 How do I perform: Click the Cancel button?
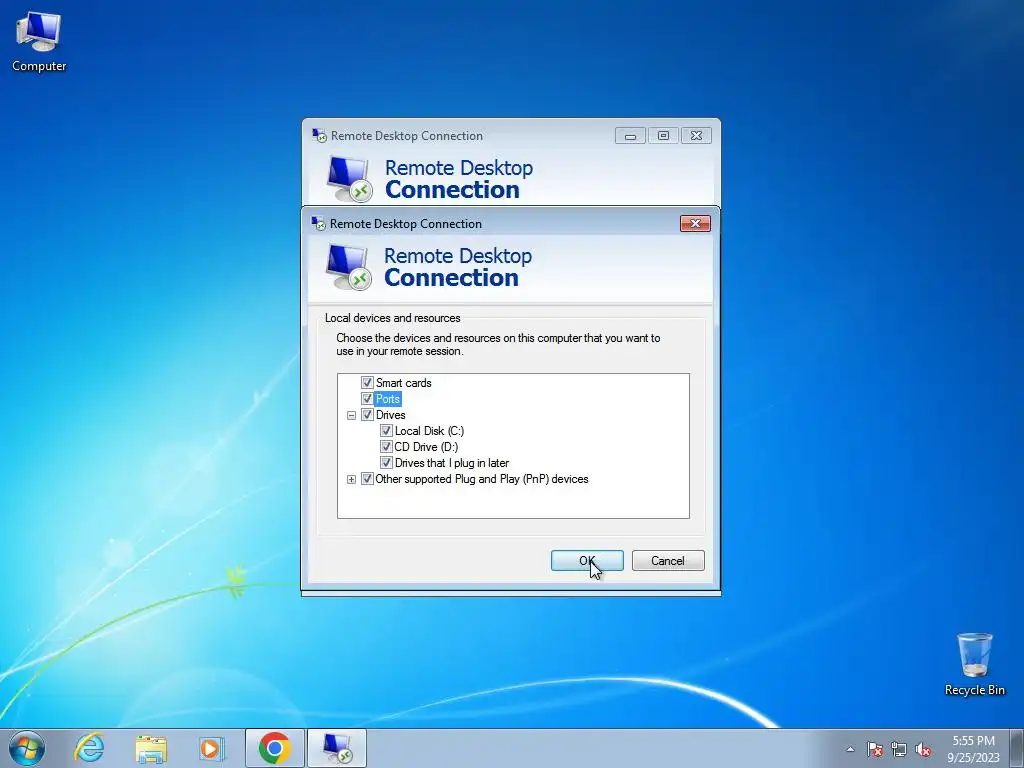[x=668, y=560]
